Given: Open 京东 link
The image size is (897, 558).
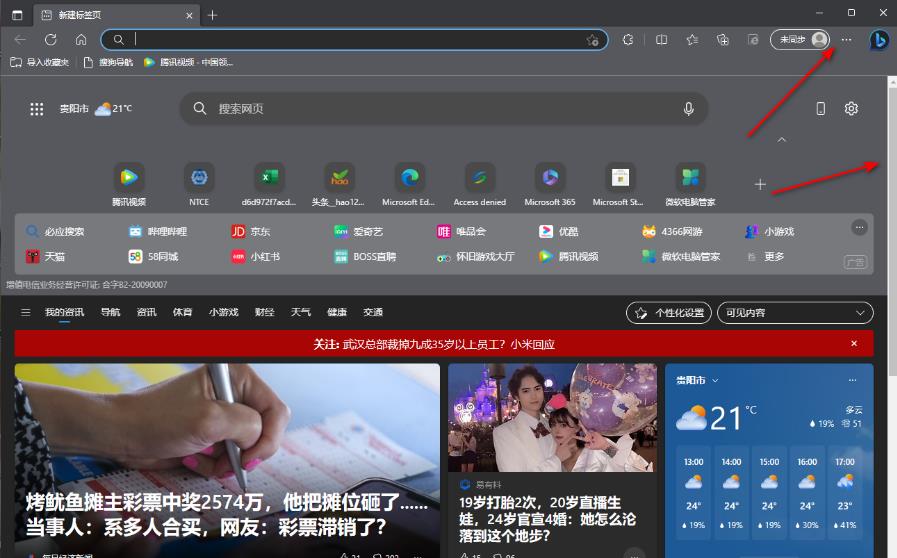Looking at the screenshot, I should [251, 231].
